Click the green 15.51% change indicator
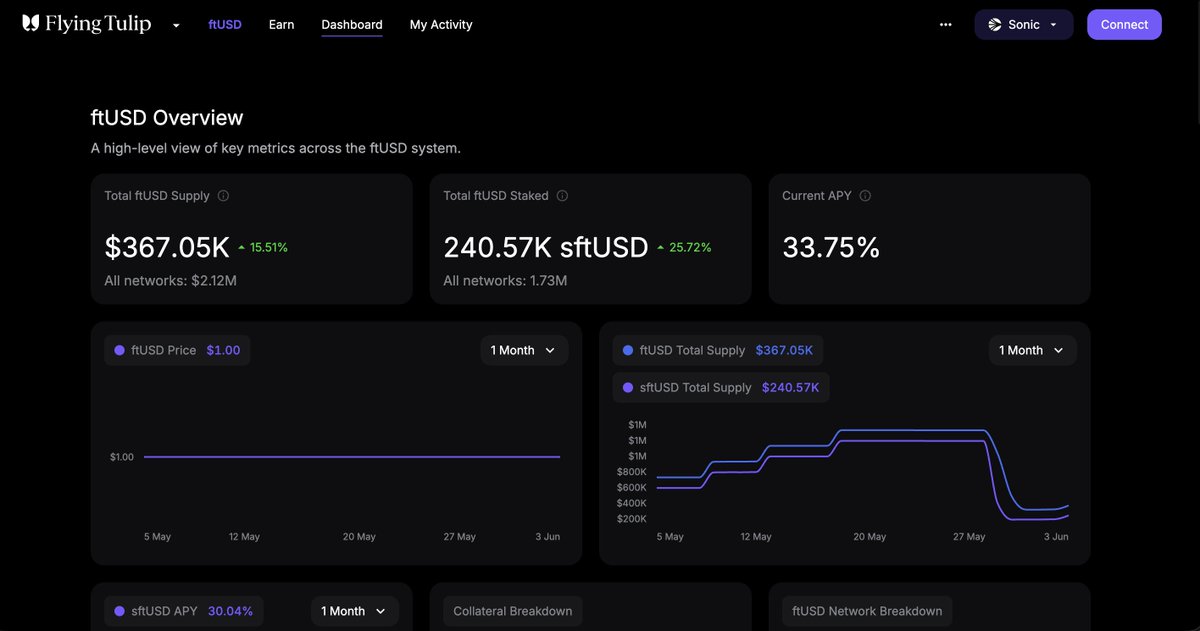This screenshot has height=631, width=1200. coord(263,247)
